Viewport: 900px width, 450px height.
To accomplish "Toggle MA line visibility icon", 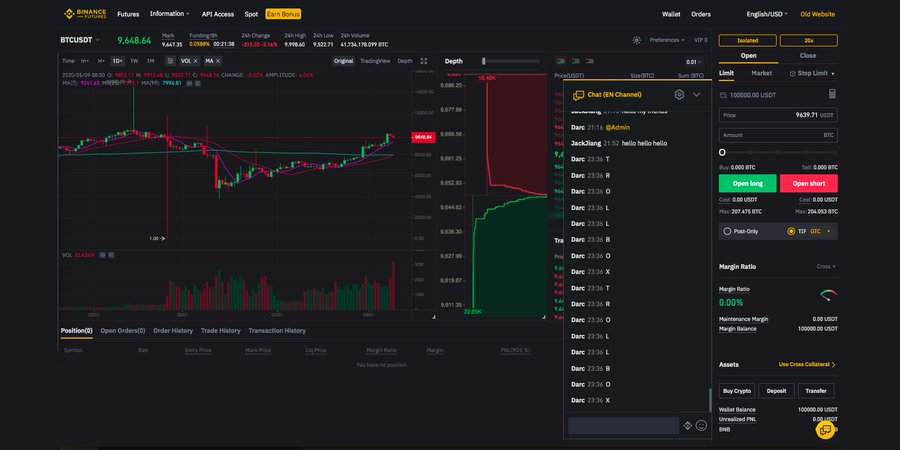I will (x=189, y=83).
